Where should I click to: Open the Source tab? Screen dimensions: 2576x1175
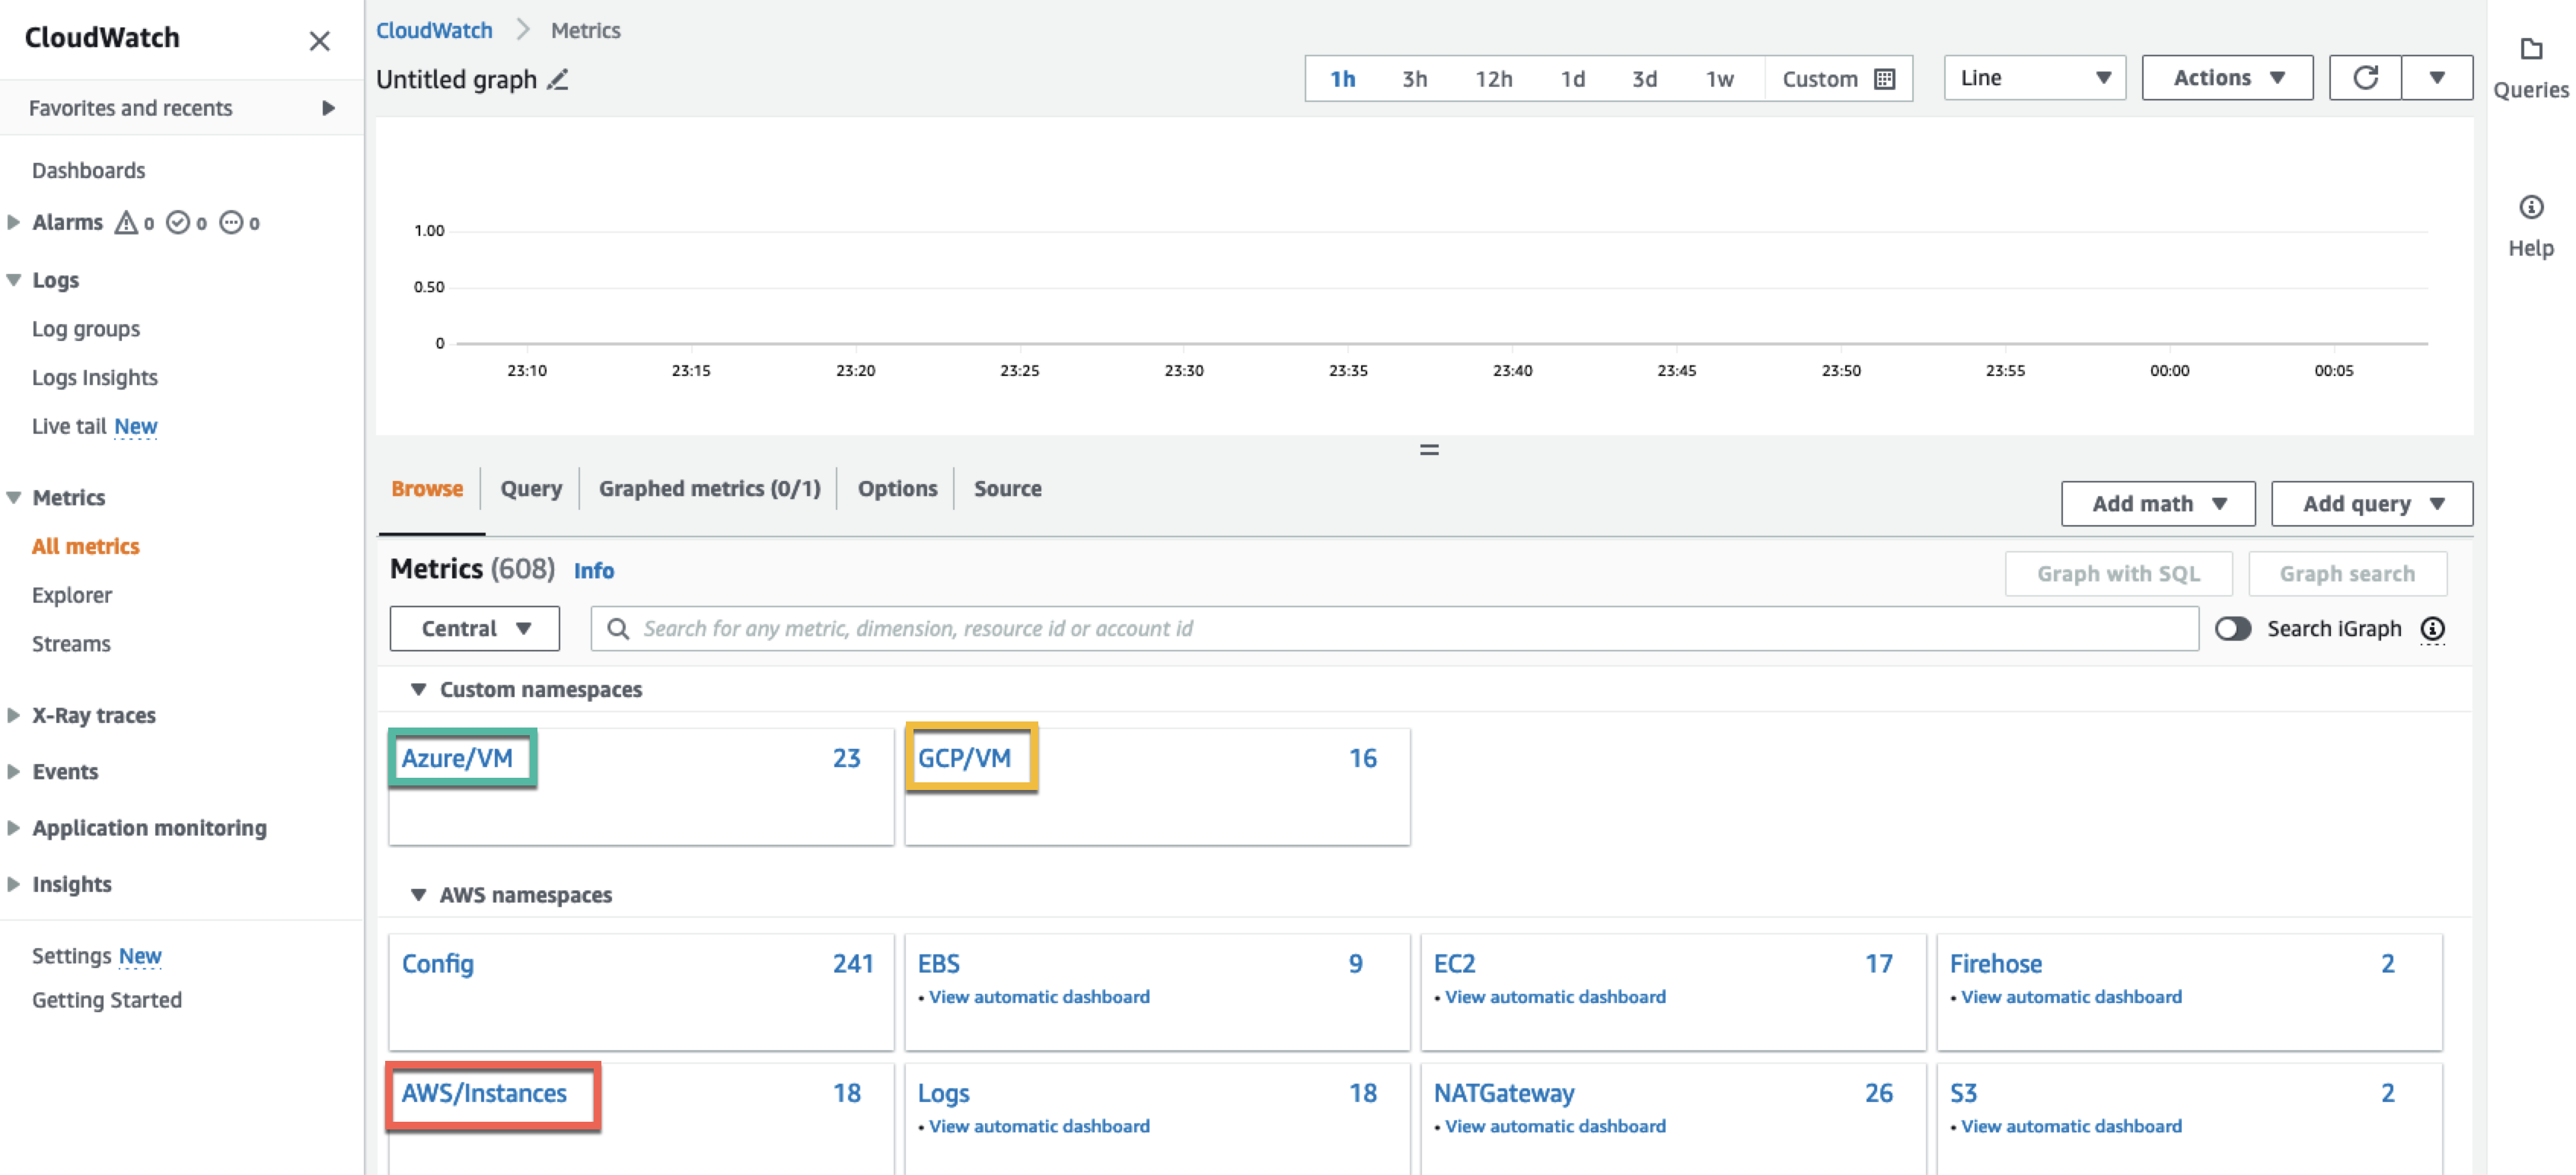click(1006, 489)
